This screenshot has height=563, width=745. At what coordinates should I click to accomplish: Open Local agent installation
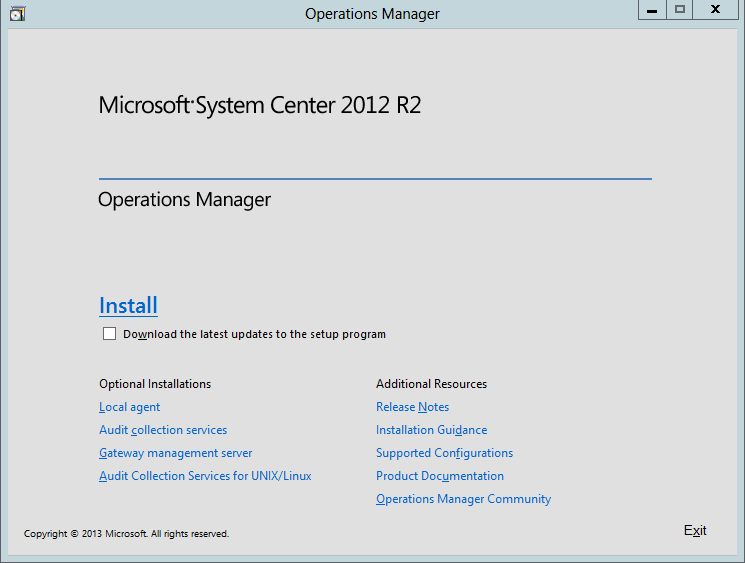coord(129,407)
